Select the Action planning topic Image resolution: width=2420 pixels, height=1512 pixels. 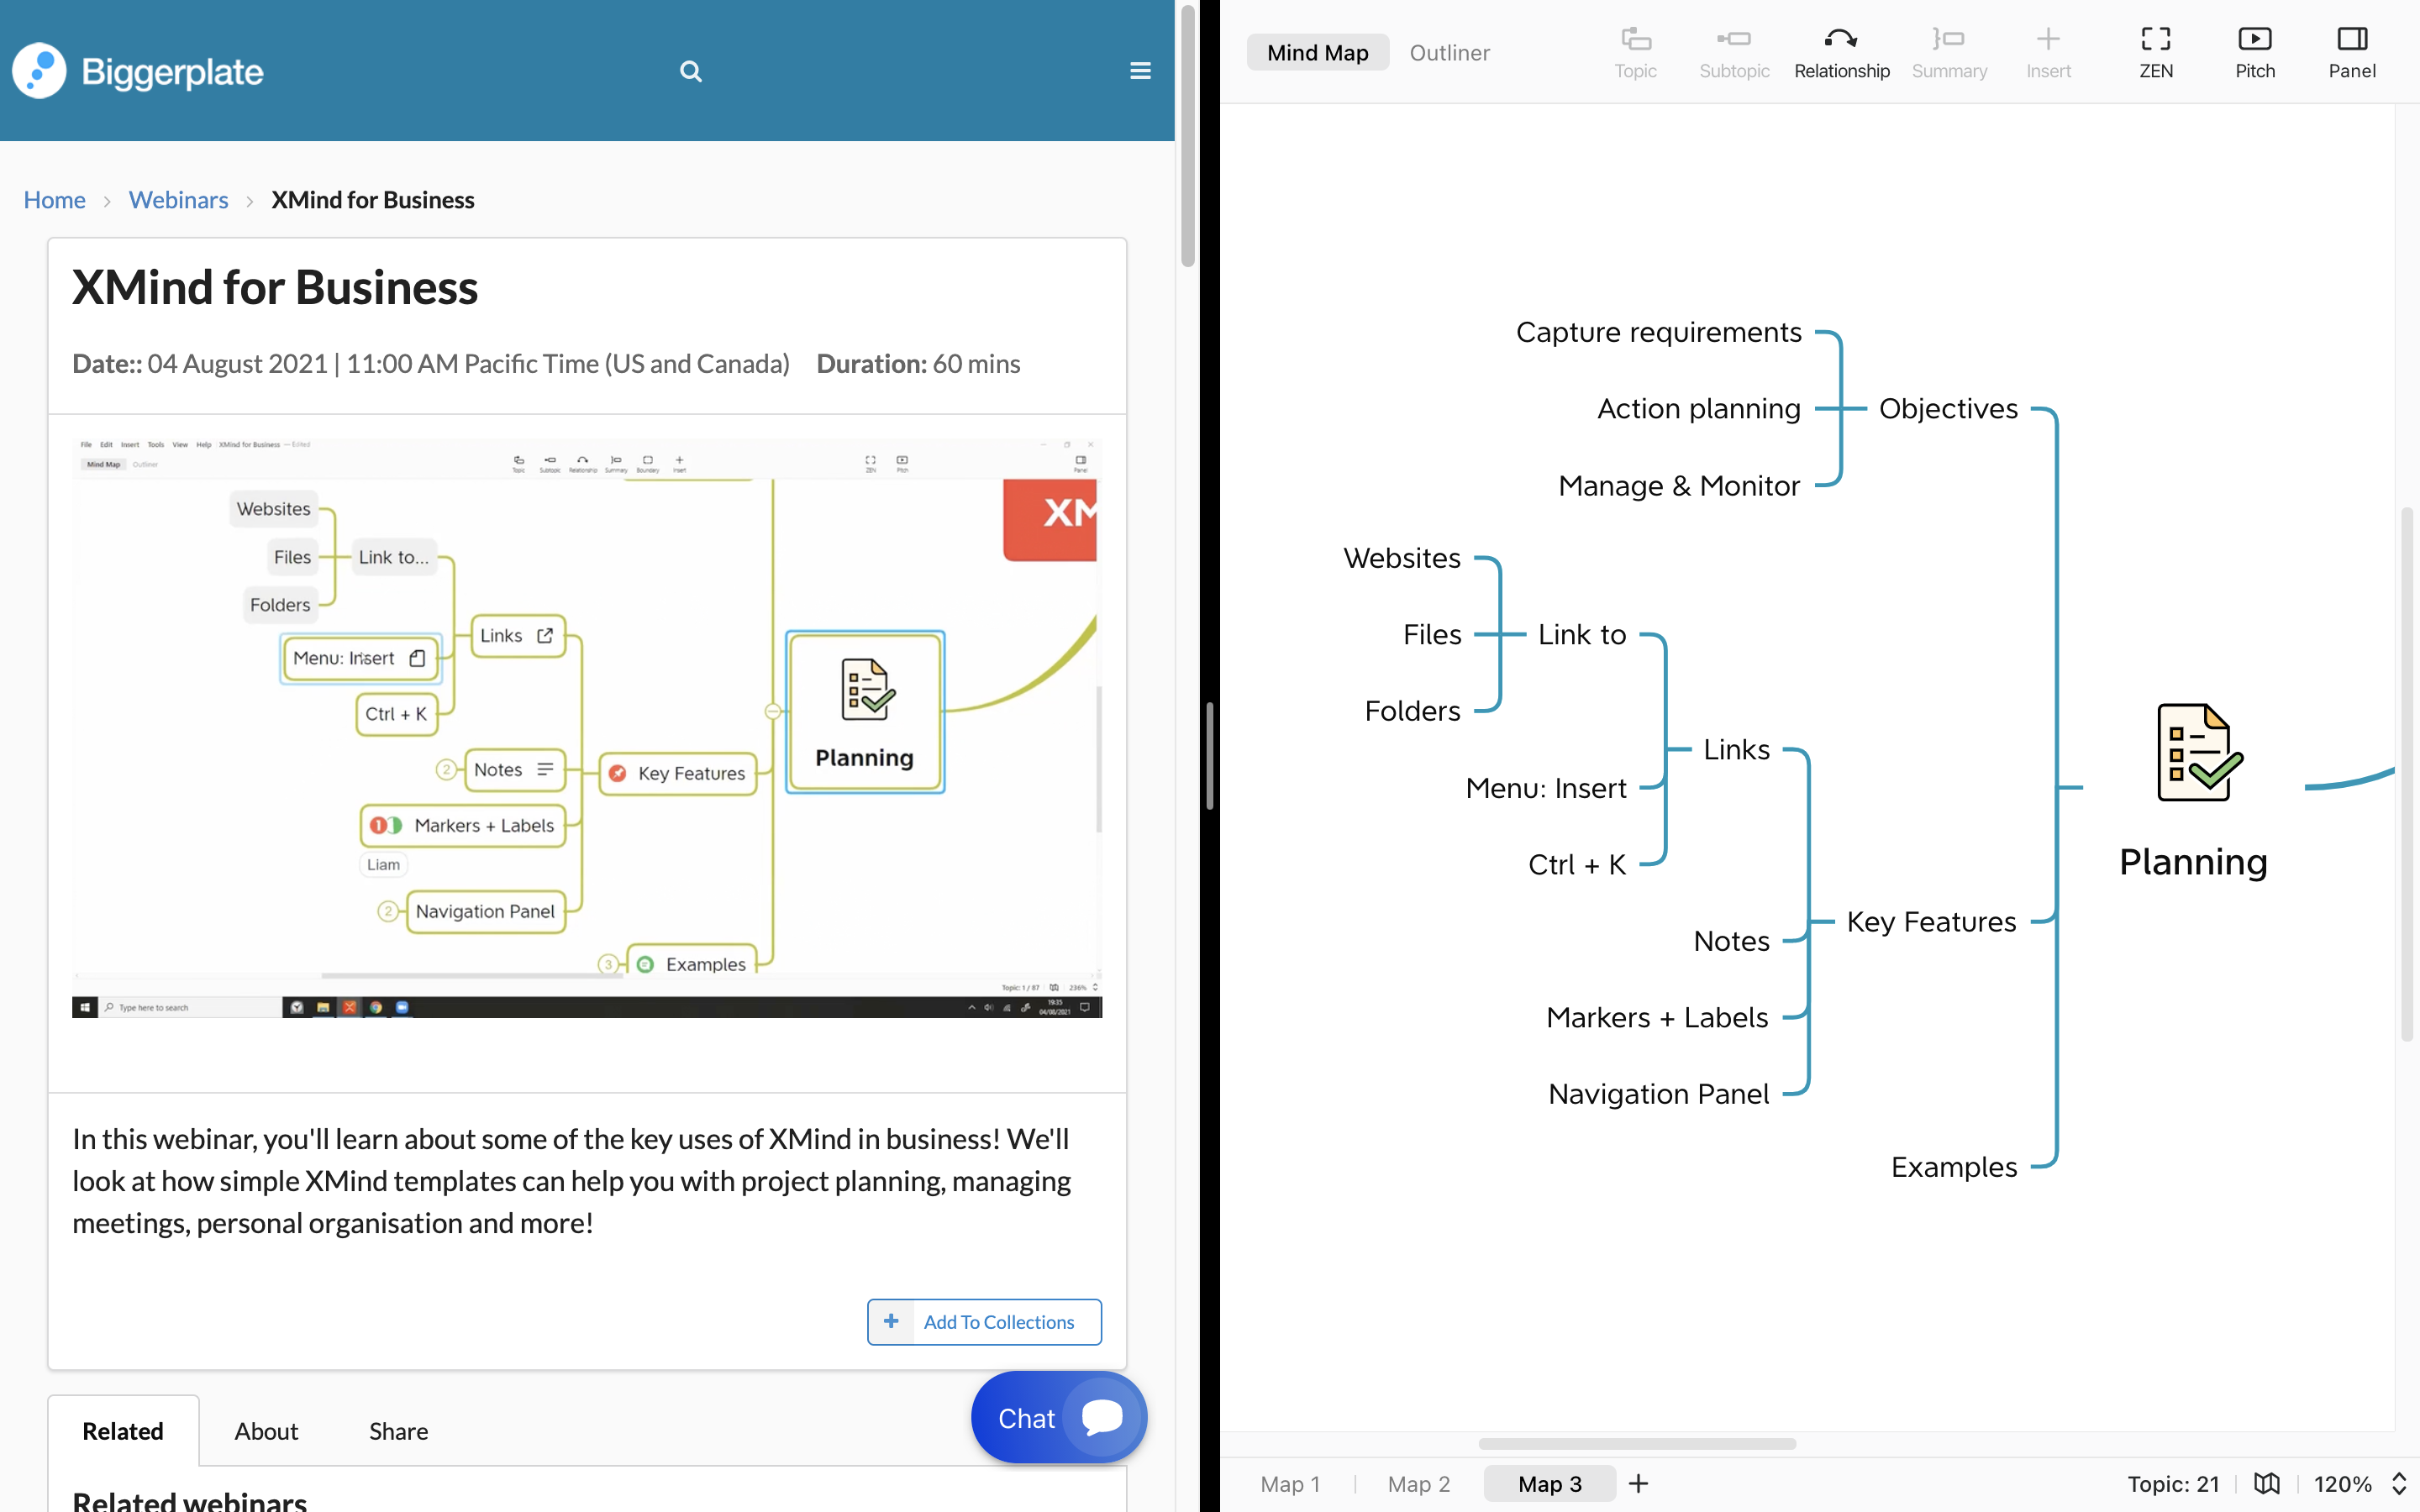pos(1698,408)
